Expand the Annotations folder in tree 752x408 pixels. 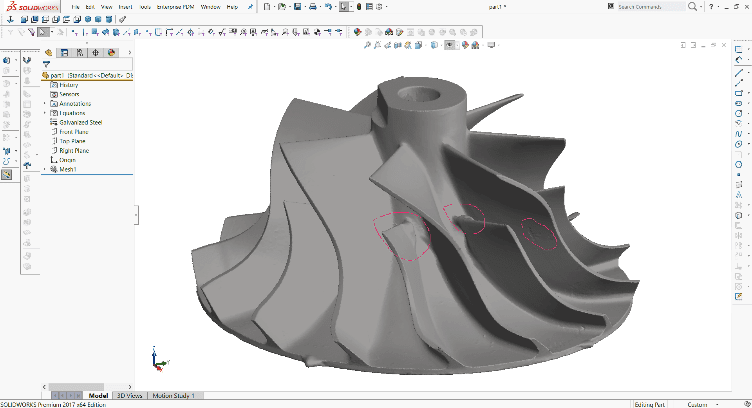[x=45, y=104]
